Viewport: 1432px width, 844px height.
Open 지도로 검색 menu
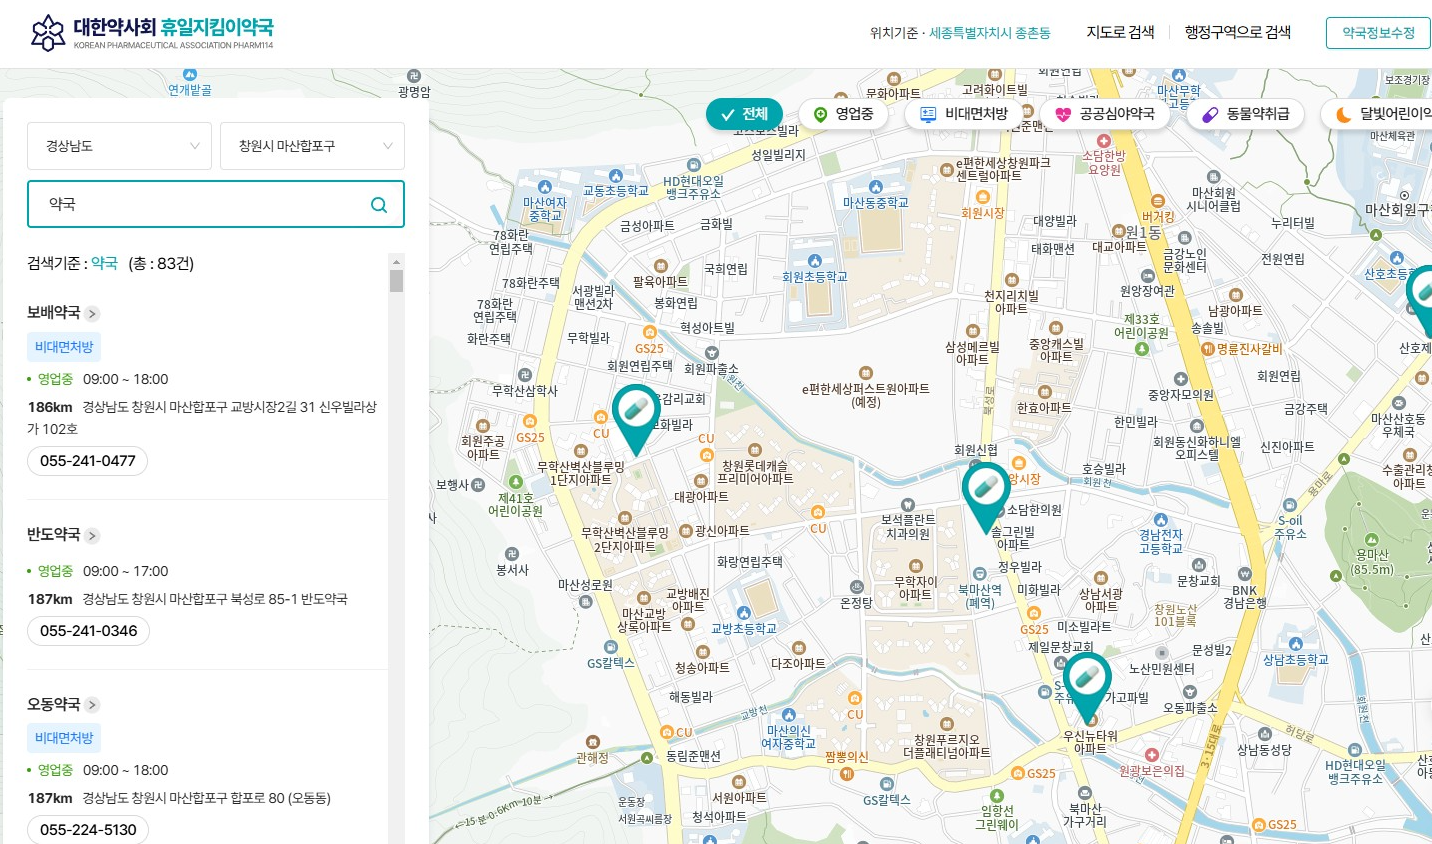1121,32
